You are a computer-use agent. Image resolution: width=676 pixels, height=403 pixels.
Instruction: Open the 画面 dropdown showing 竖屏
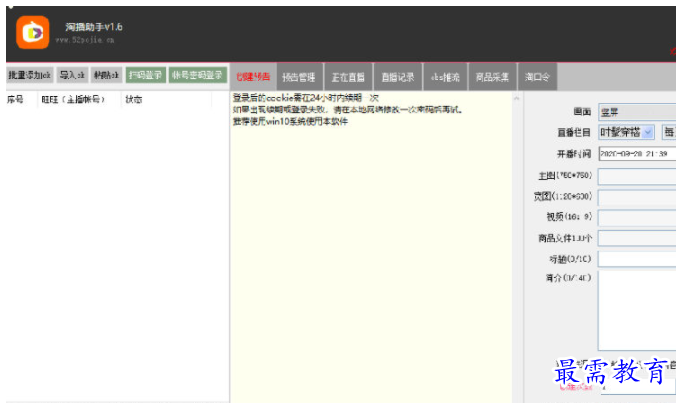[x=637, y=112]
